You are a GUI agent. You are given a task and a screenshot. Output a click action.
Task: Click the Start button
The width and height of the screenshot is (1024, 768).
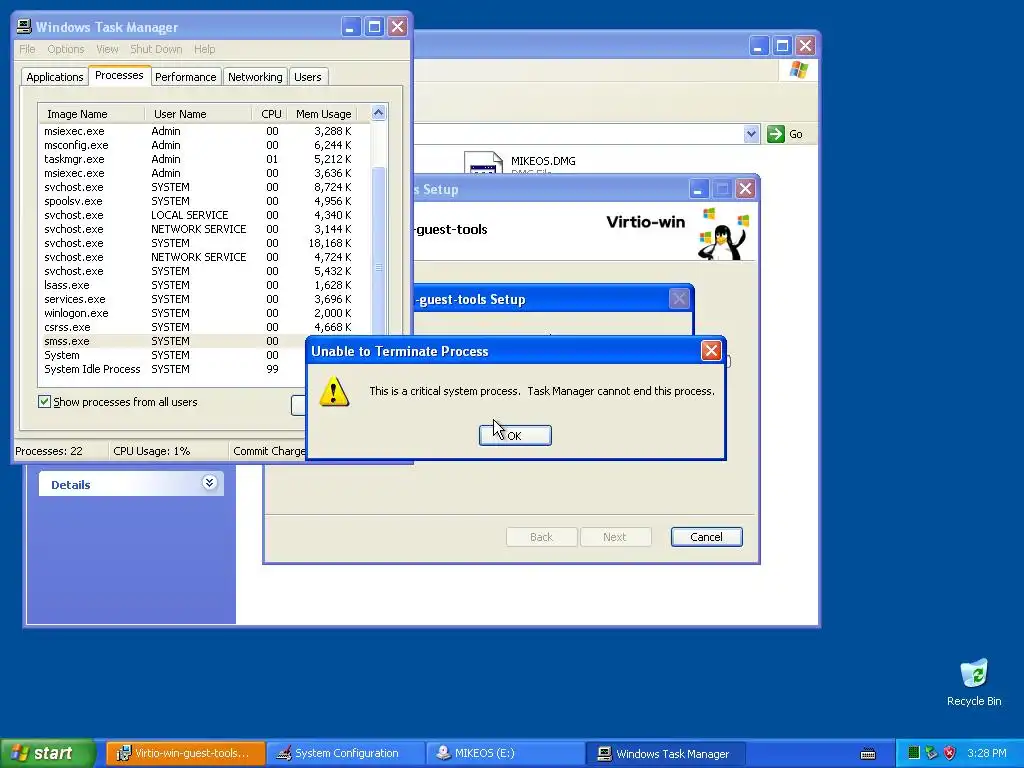pyautogui.click(x=47, y=753)
